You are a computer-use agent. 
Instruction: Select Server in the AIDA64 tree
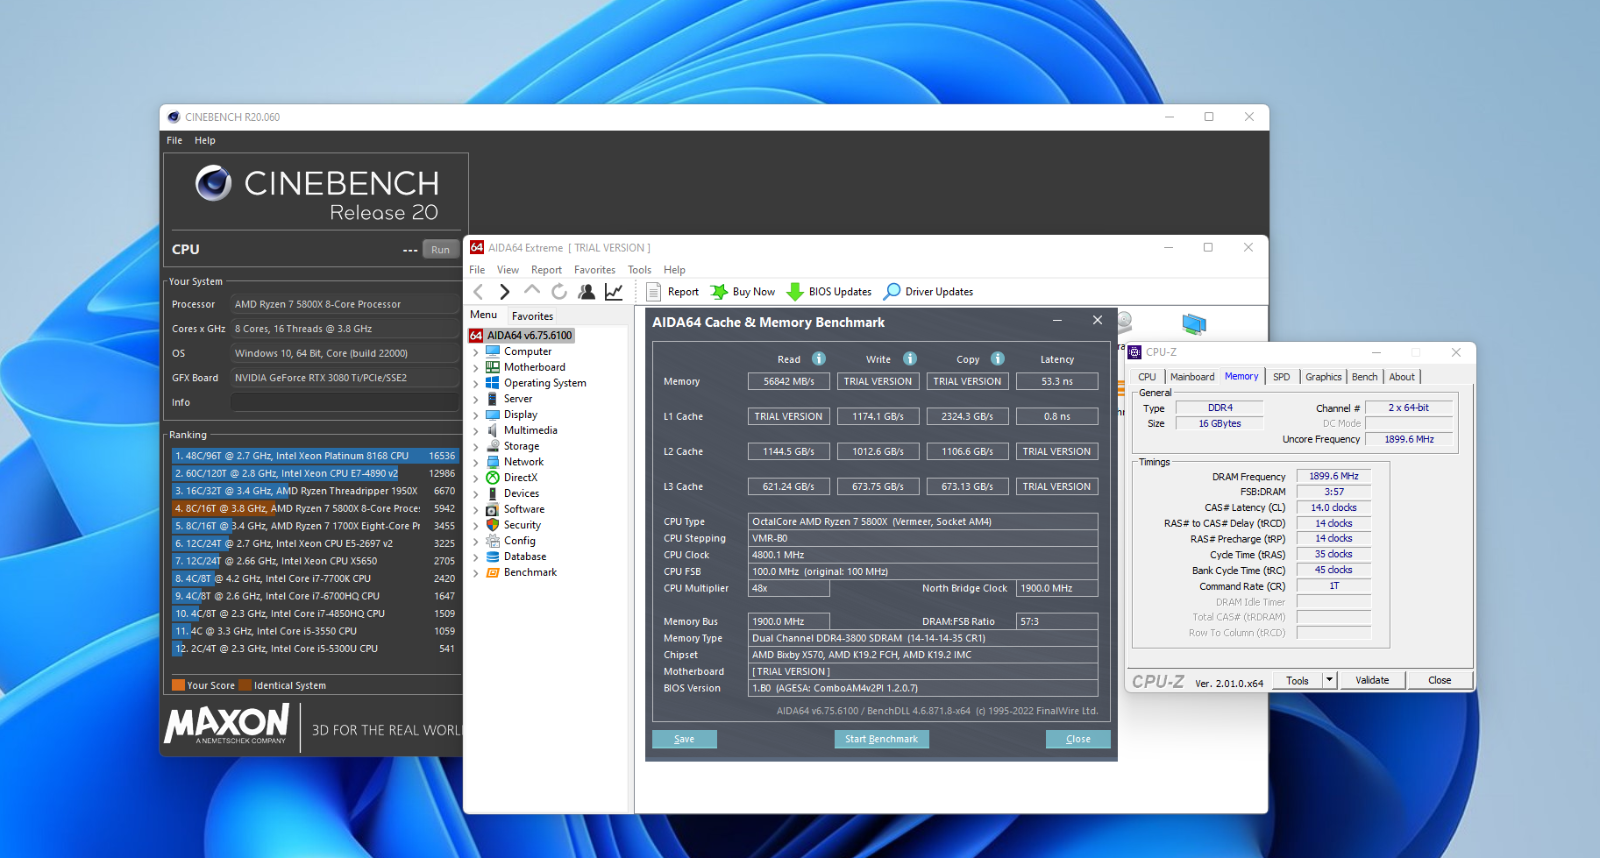(x=518, y=399)
